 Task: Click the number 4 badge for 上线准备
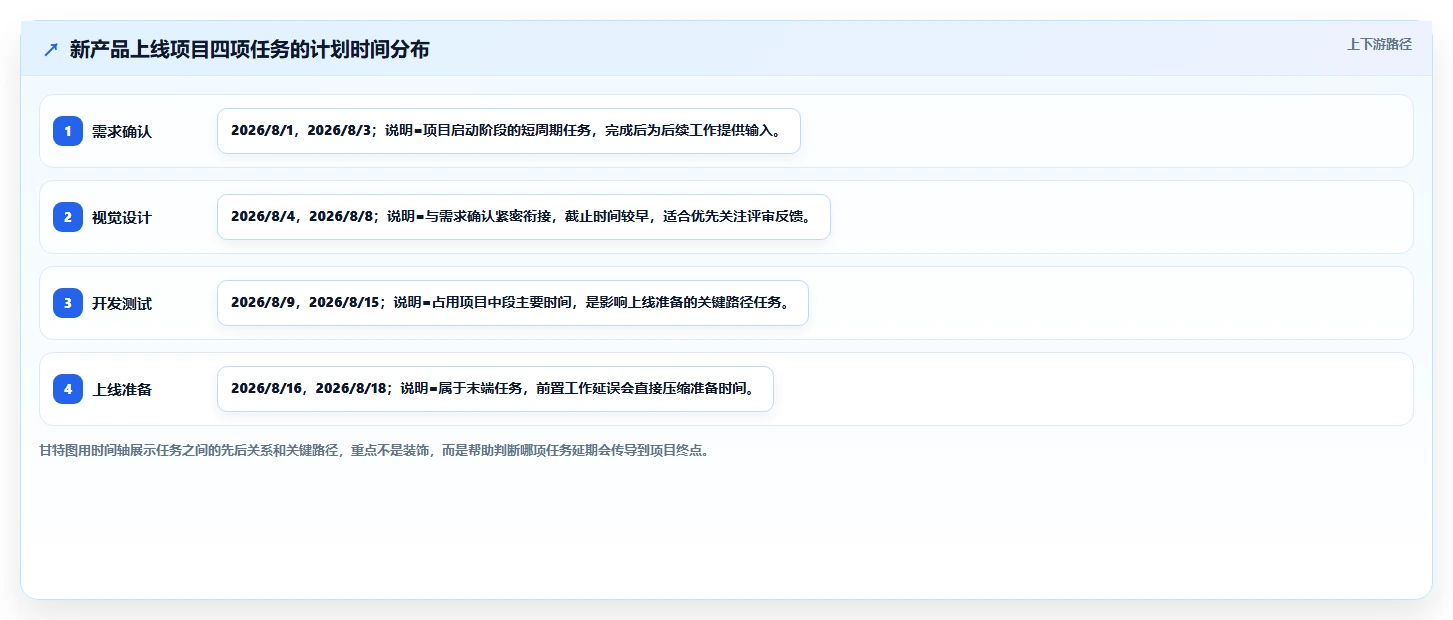coord(68,389)
